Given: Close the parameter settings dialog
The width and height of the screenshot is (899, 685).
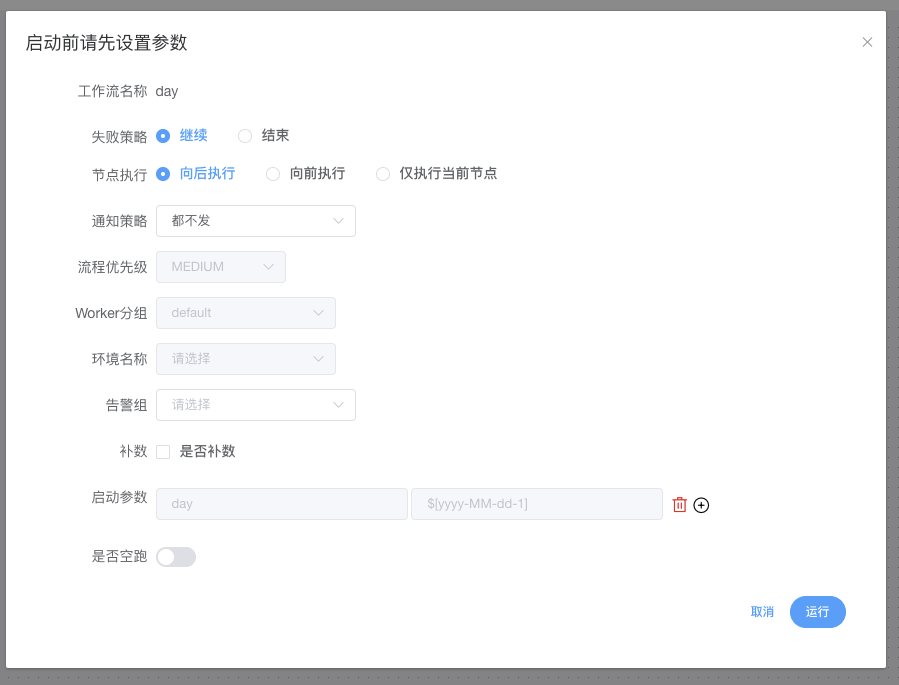Looking at the screenshot, I should pos(867,42).
